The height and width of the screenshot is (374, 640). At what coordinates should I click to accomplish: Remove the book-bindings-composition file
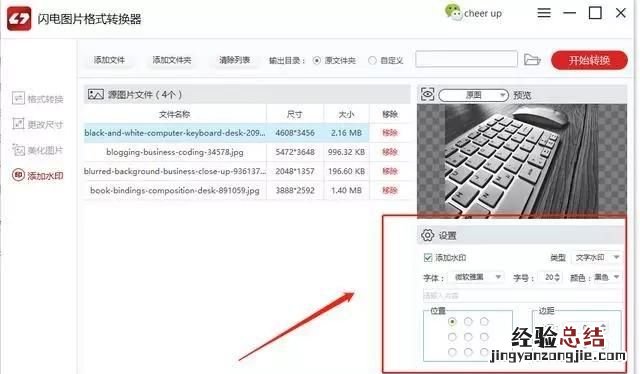tap(390, 190)
